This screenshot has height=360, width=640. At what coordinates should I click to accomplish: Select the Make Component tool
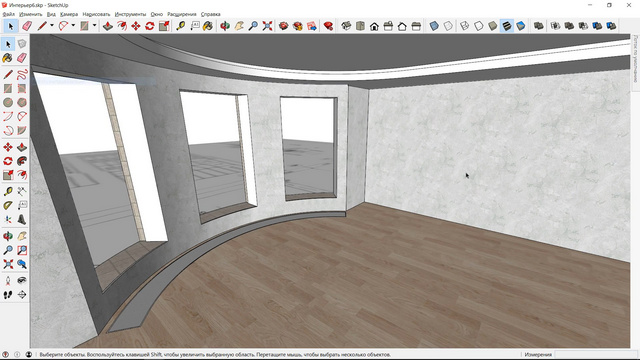tap(22, 44)
